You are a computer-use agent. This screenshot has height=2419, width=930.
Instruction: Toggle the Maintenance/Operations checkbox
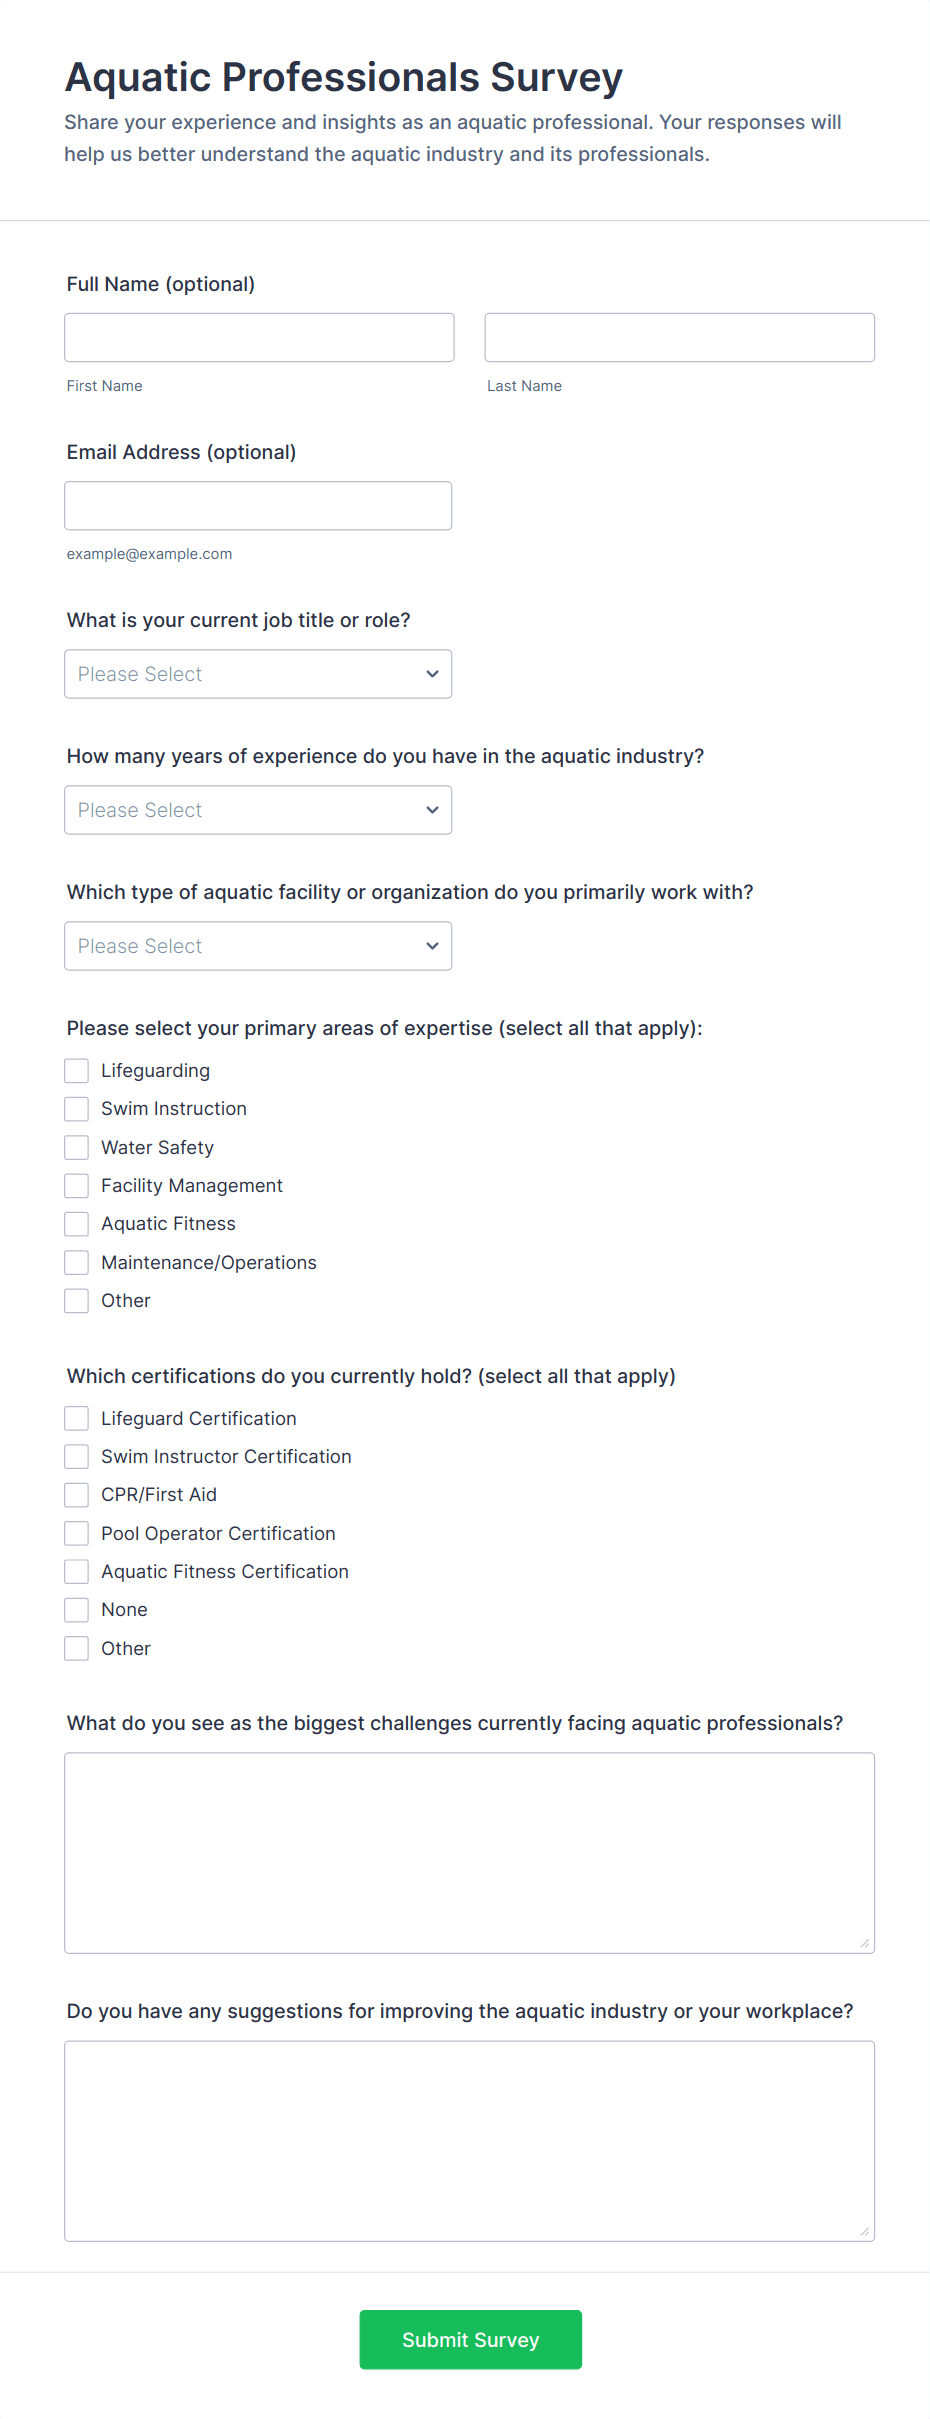pyautogui.click(x=77, y=1263)
